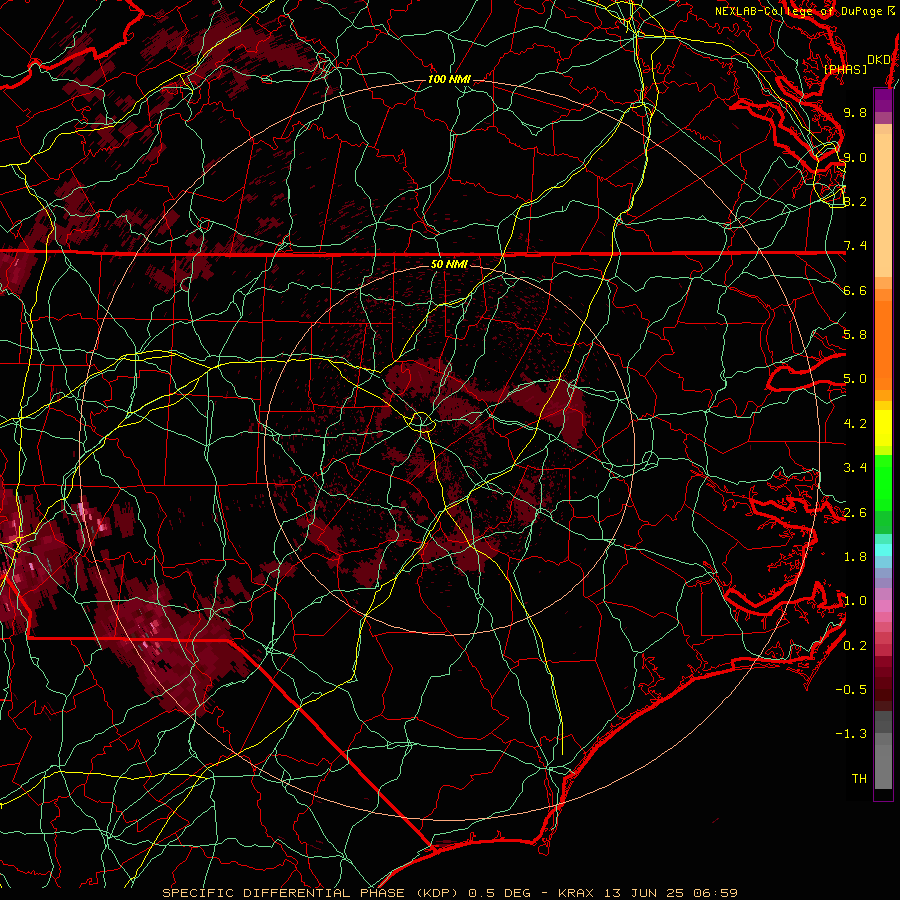Screen dimensions: 900x900
Task: Select the 7.4 value on the legend
Action: pos(855,246)
